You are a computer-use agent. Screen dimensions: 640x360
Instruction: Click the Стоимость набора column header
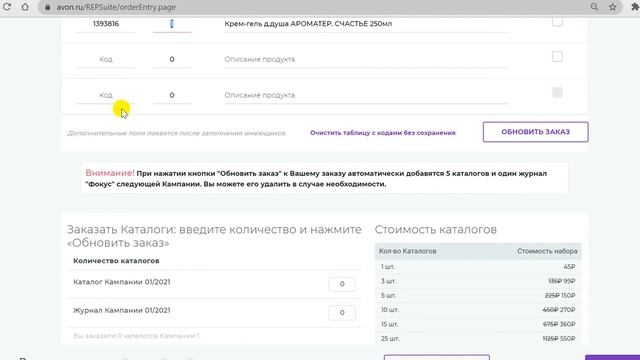[547, 251]
